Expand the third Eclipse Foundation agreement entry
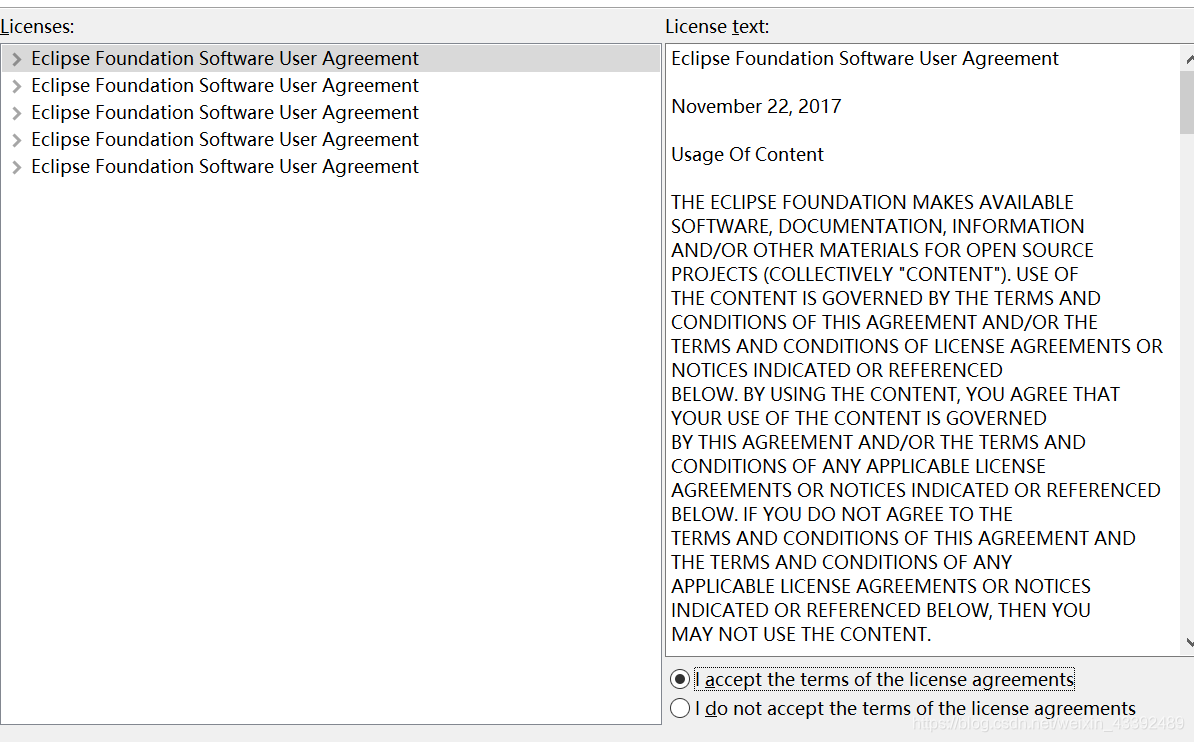Screen dimensions: 1194x742 click(x=17, y=114)
